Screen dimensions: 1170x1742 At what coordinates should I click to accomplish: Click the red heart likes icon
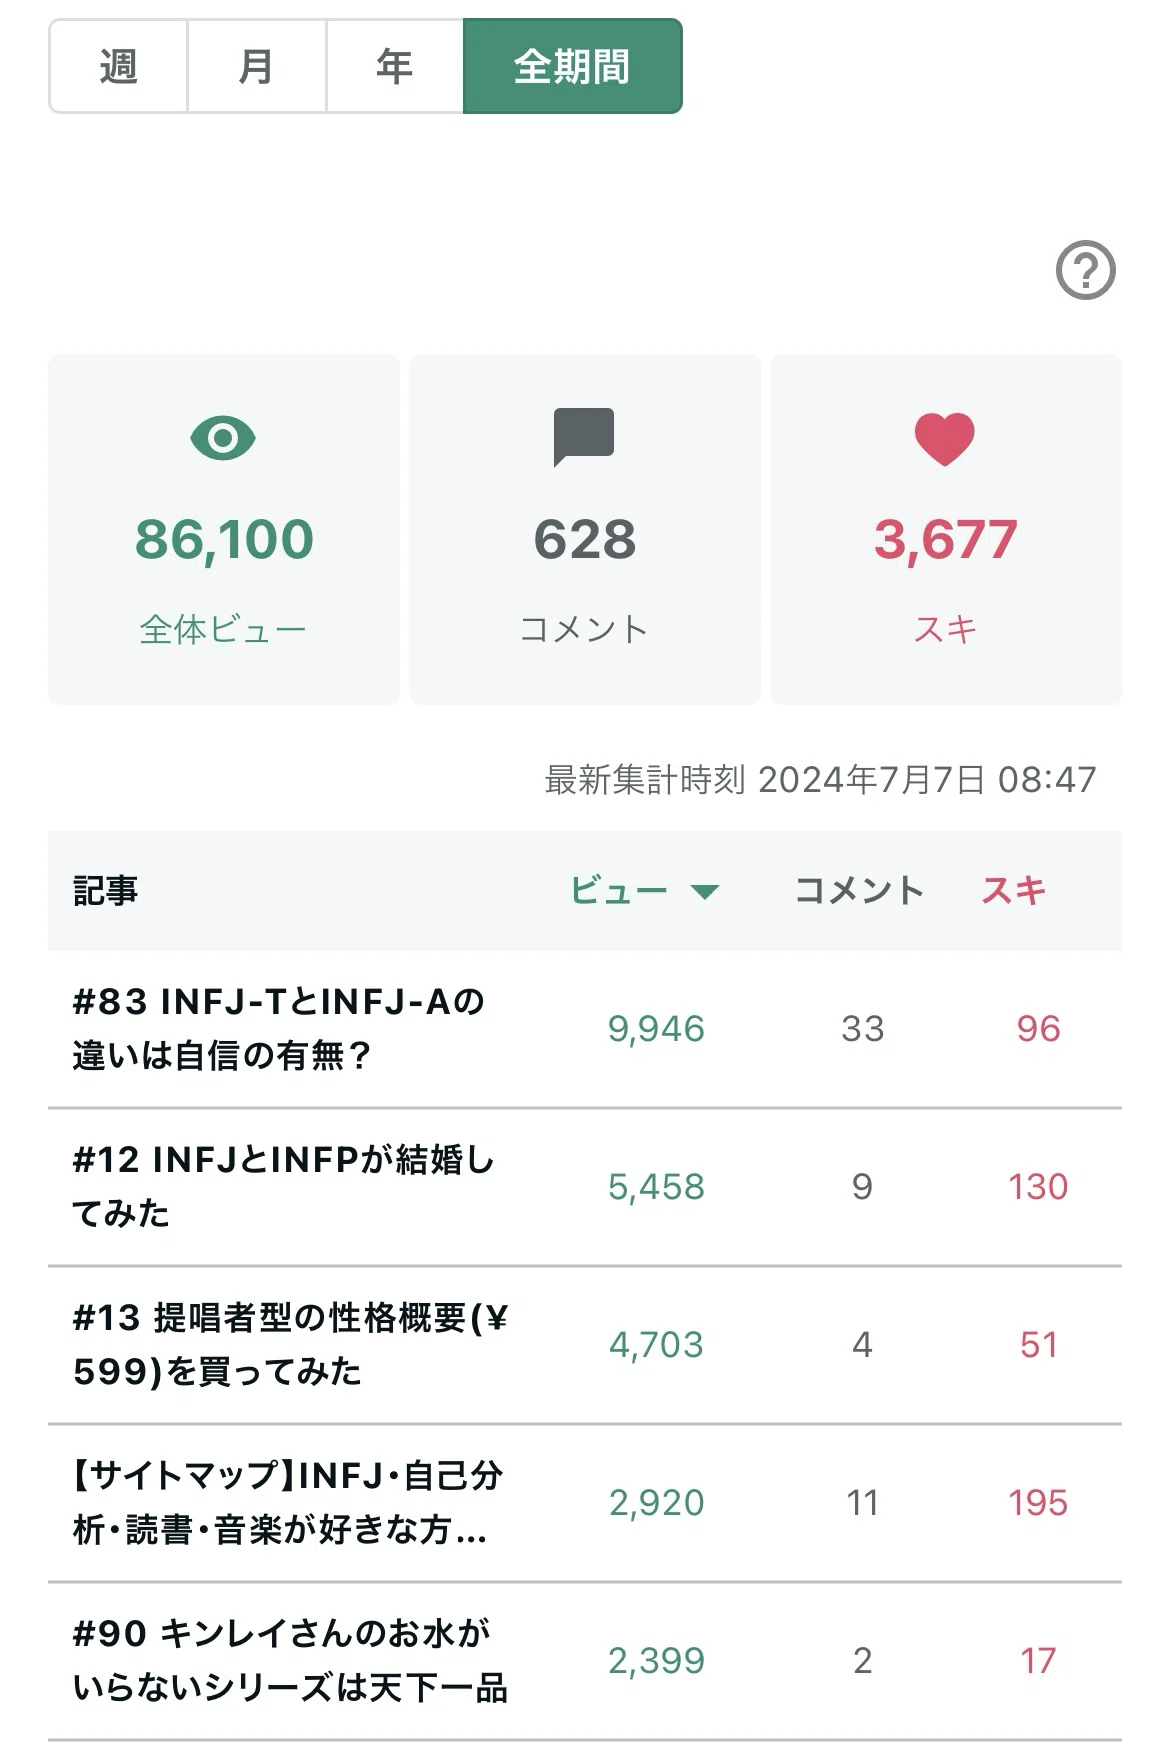click(945, 438)
